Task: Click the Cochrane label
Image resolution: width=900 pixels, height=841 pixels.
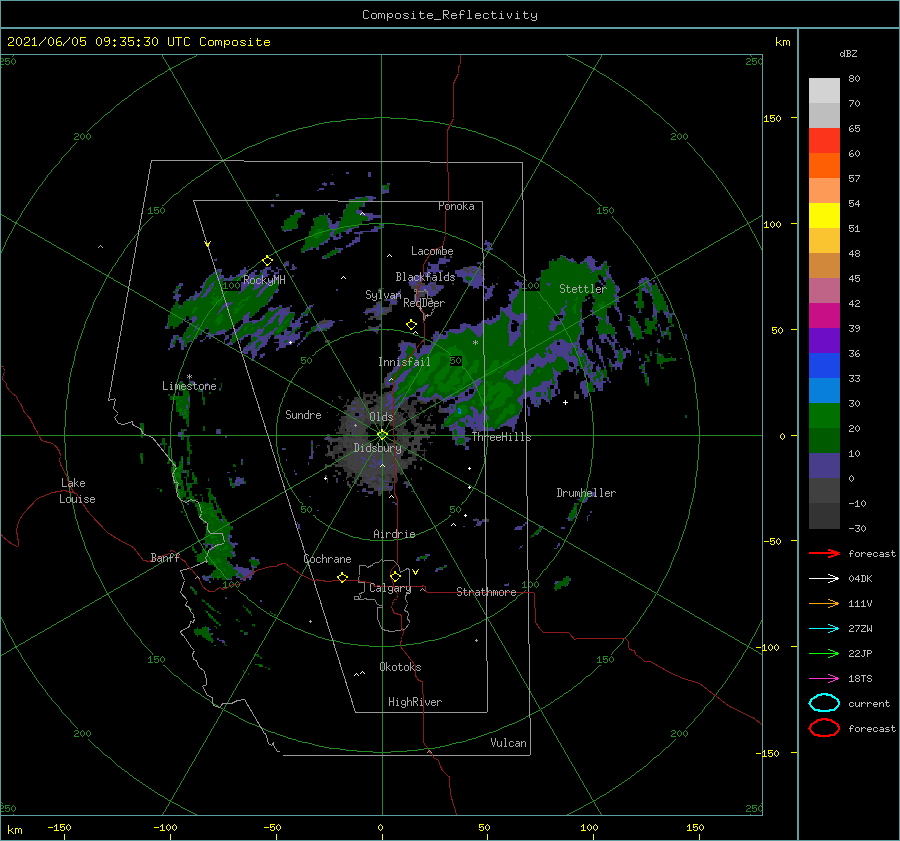Action: 327,559
